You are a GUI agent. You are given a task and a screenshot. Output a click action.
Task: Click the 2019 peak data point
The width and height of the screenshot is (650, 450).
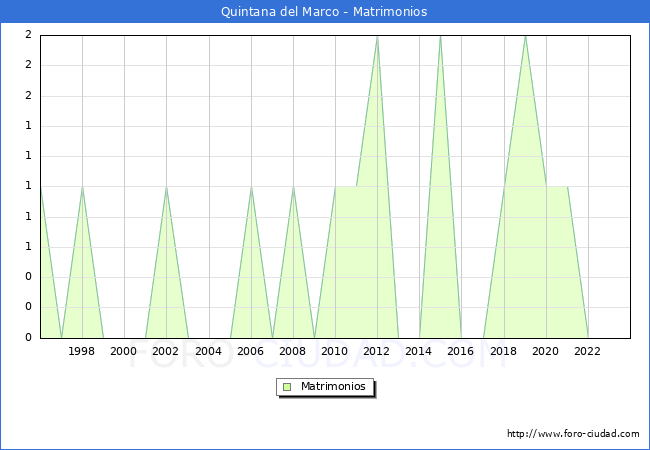[x=525, y=36]
